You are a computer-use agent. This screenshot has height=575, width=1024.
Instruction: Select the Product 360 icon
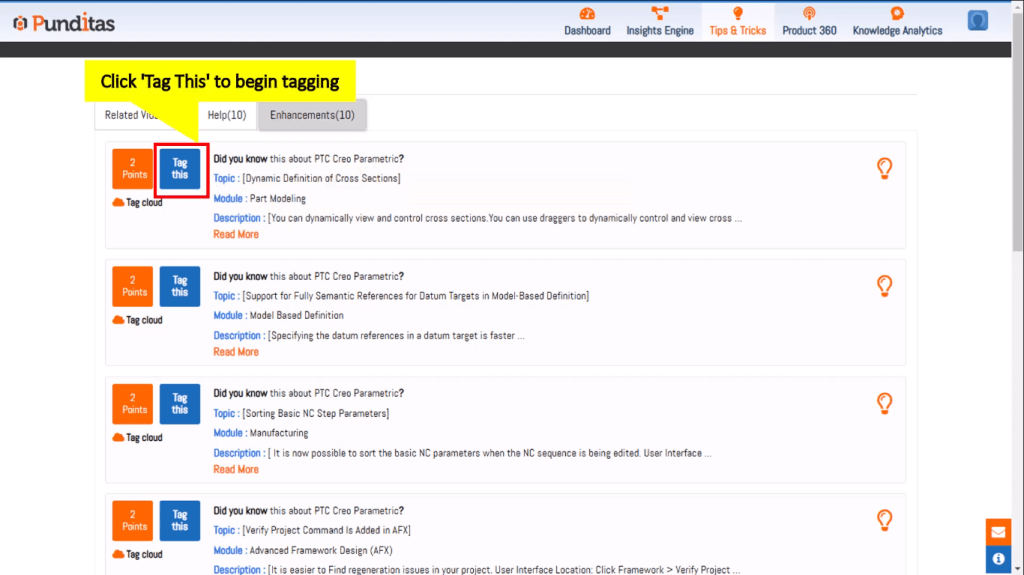[809, 14]
